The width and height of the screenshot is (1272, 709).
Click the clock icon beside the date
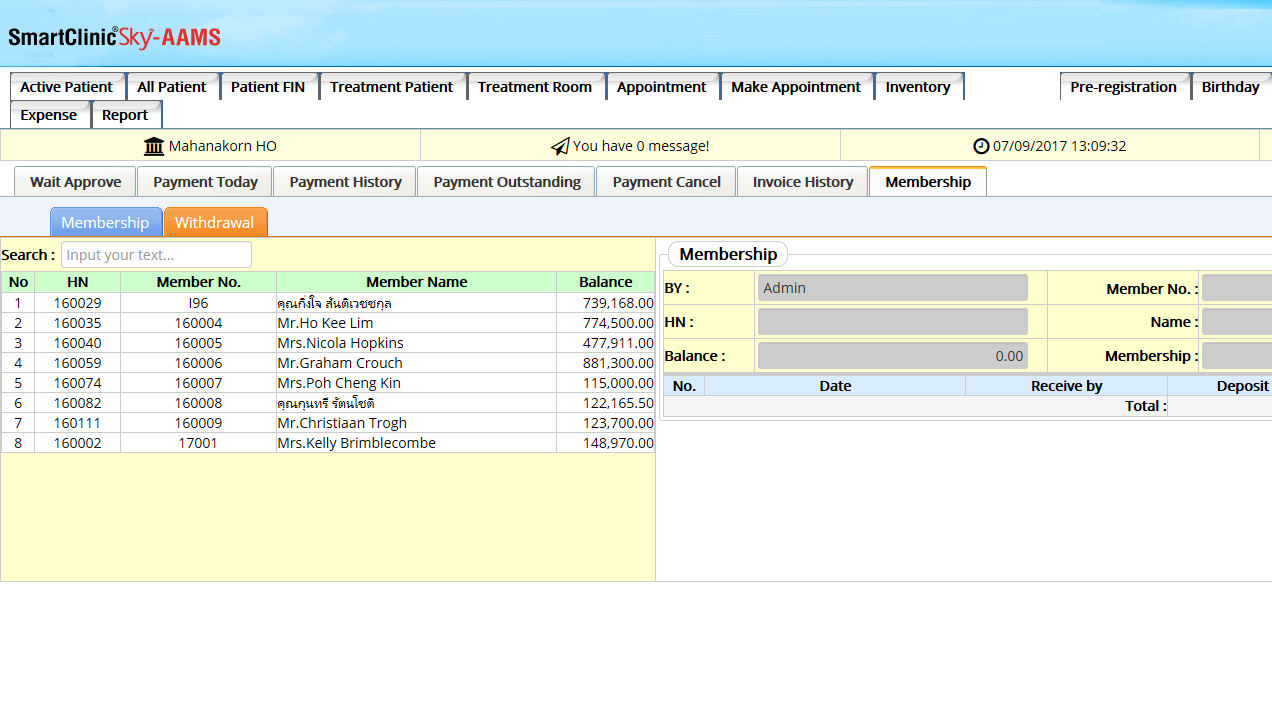click(981, 146)
